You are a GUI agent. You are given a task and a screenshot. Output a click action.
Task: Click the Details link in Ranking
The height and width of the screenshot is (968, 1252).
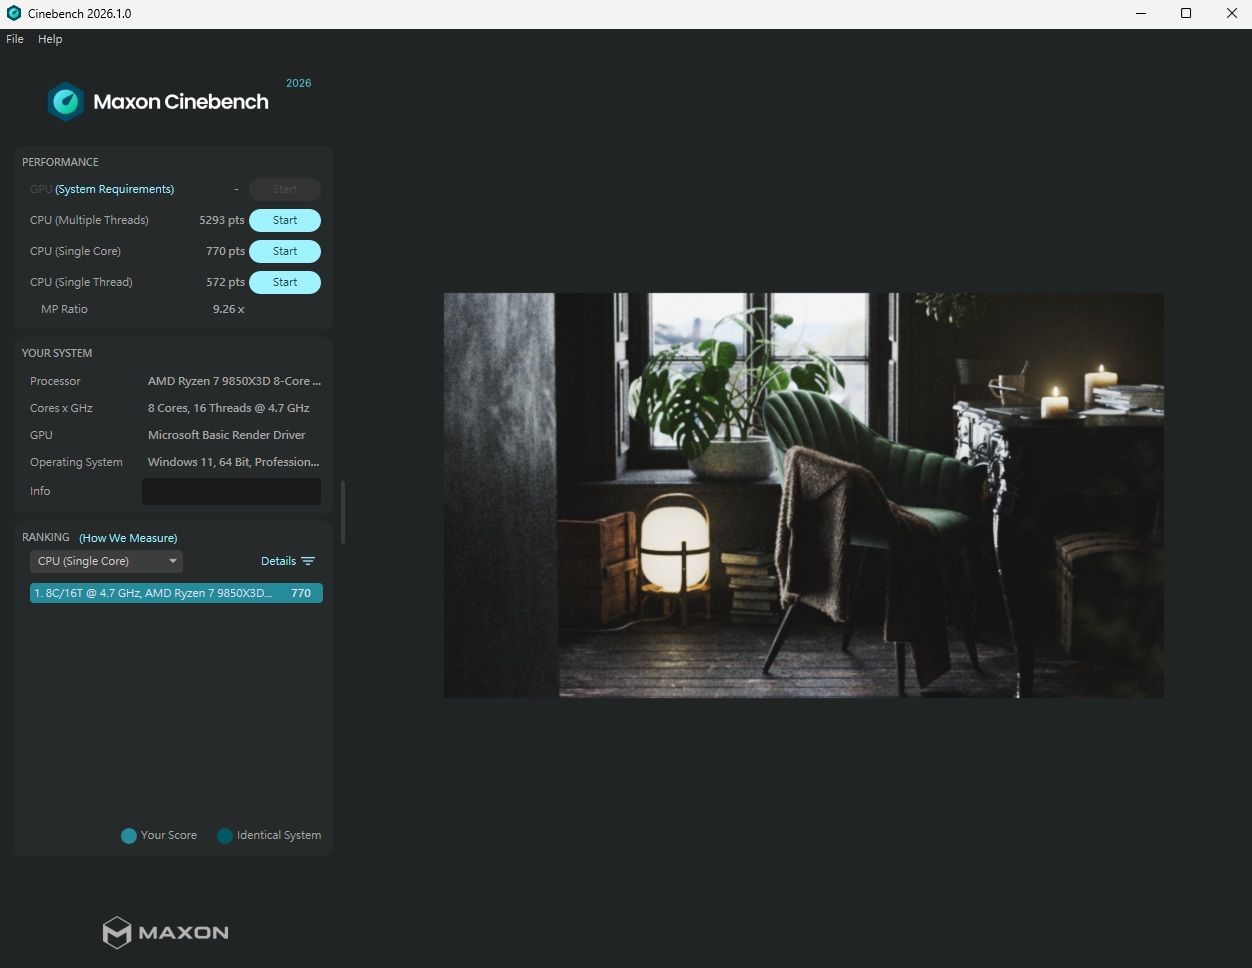[278, 561]
